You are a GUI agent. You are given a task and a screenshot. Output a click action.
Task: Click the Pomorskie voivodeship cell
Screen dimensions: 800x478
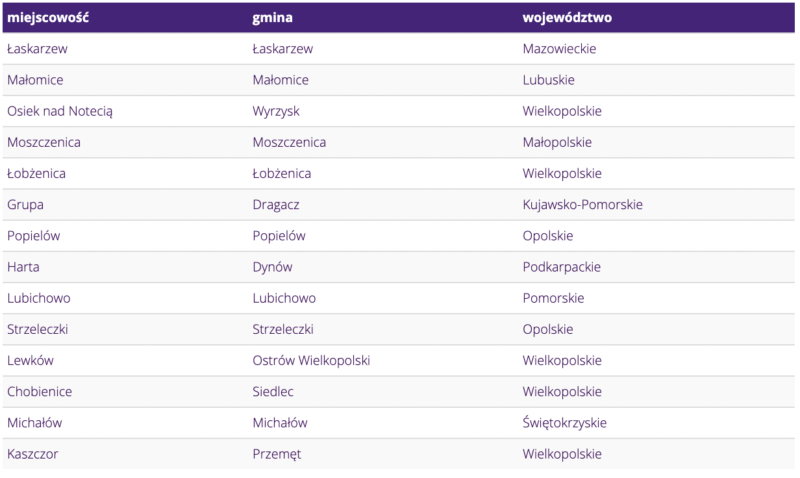(x=553, y=298)
